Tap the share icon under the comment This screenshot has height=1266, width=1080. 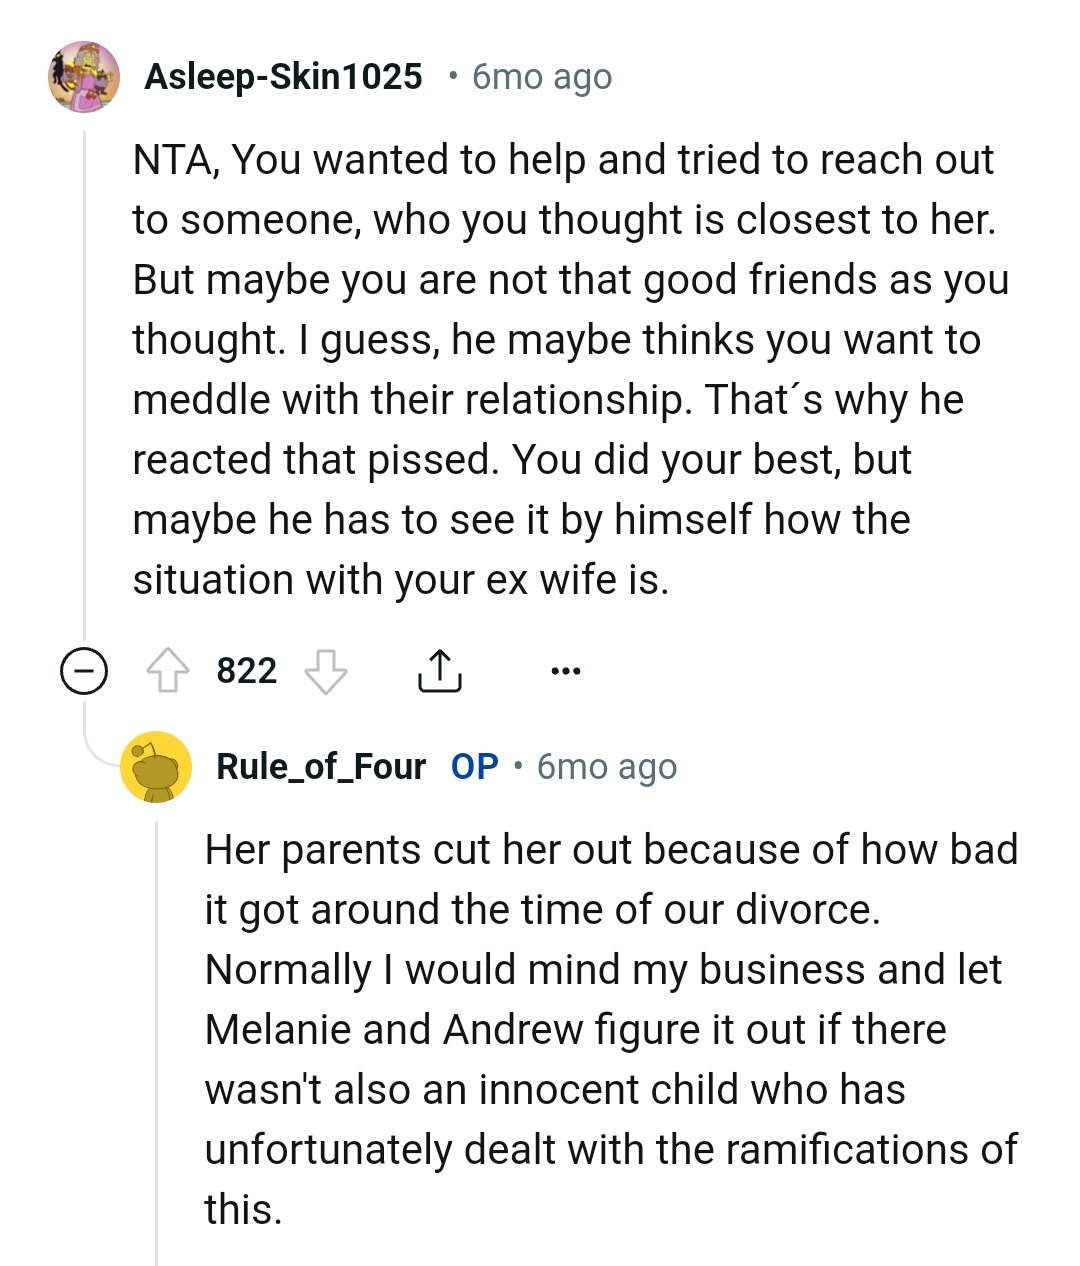(439, 671)
